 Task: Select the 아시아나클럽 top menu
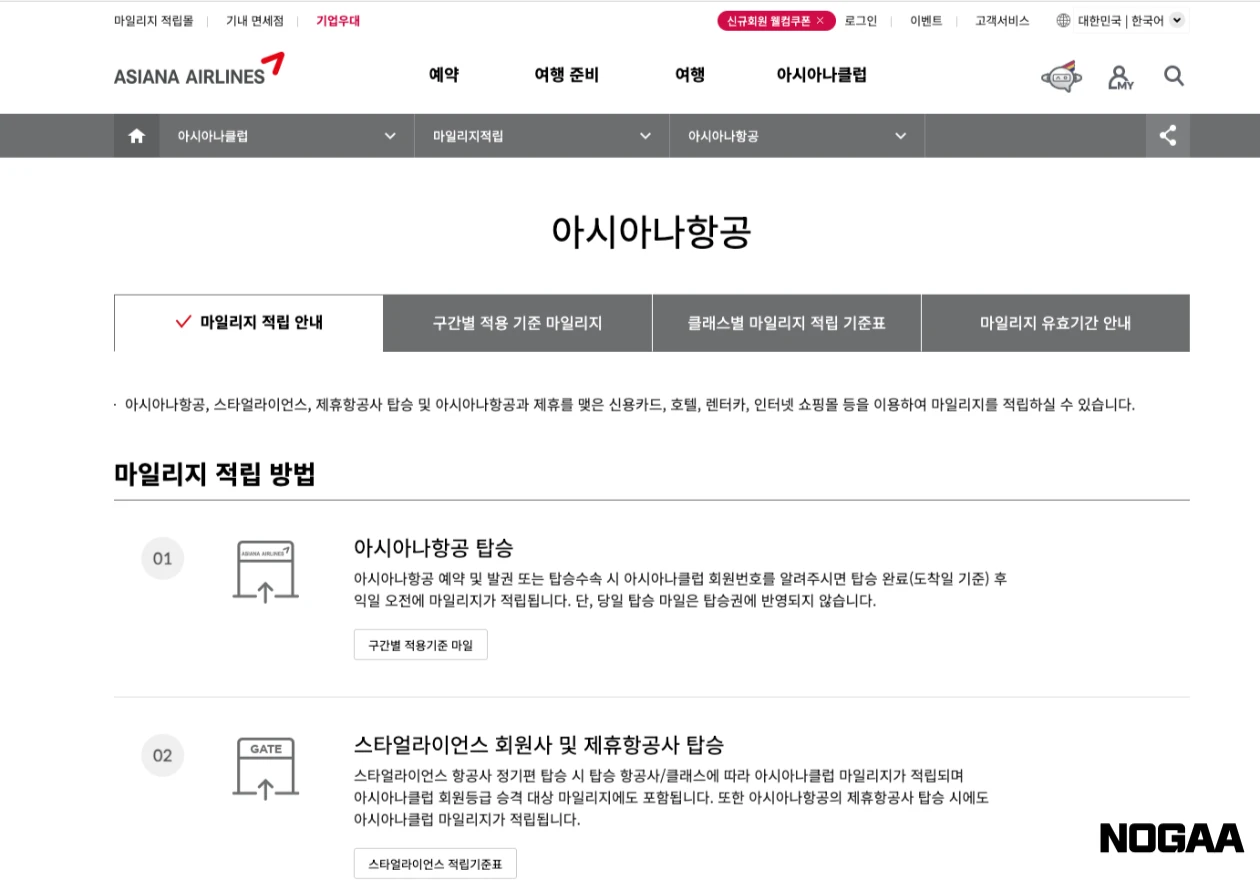pos(822,76)
